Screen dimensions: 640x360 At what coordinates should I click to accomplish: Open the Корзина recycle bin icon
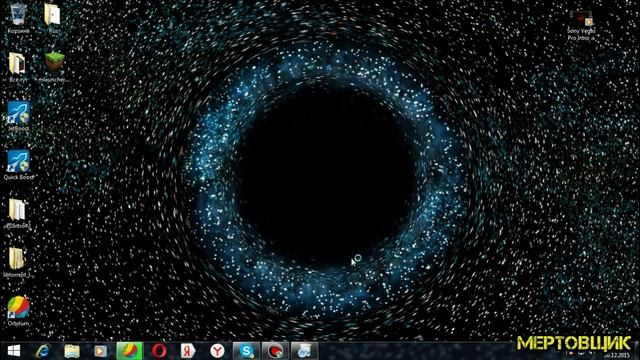click(x=18, y=18)
